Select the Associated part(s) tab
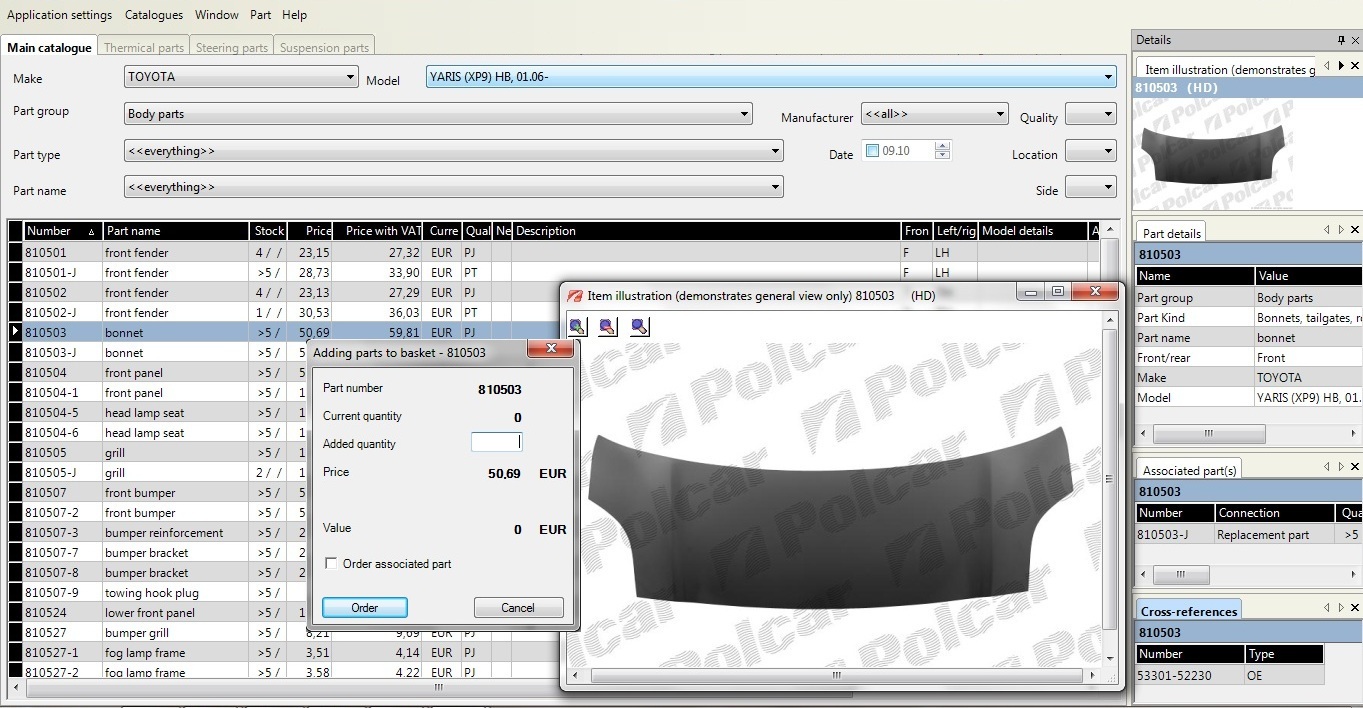Image resolution: width=1363 pixels, height=708 pixels. (1189, 470)
